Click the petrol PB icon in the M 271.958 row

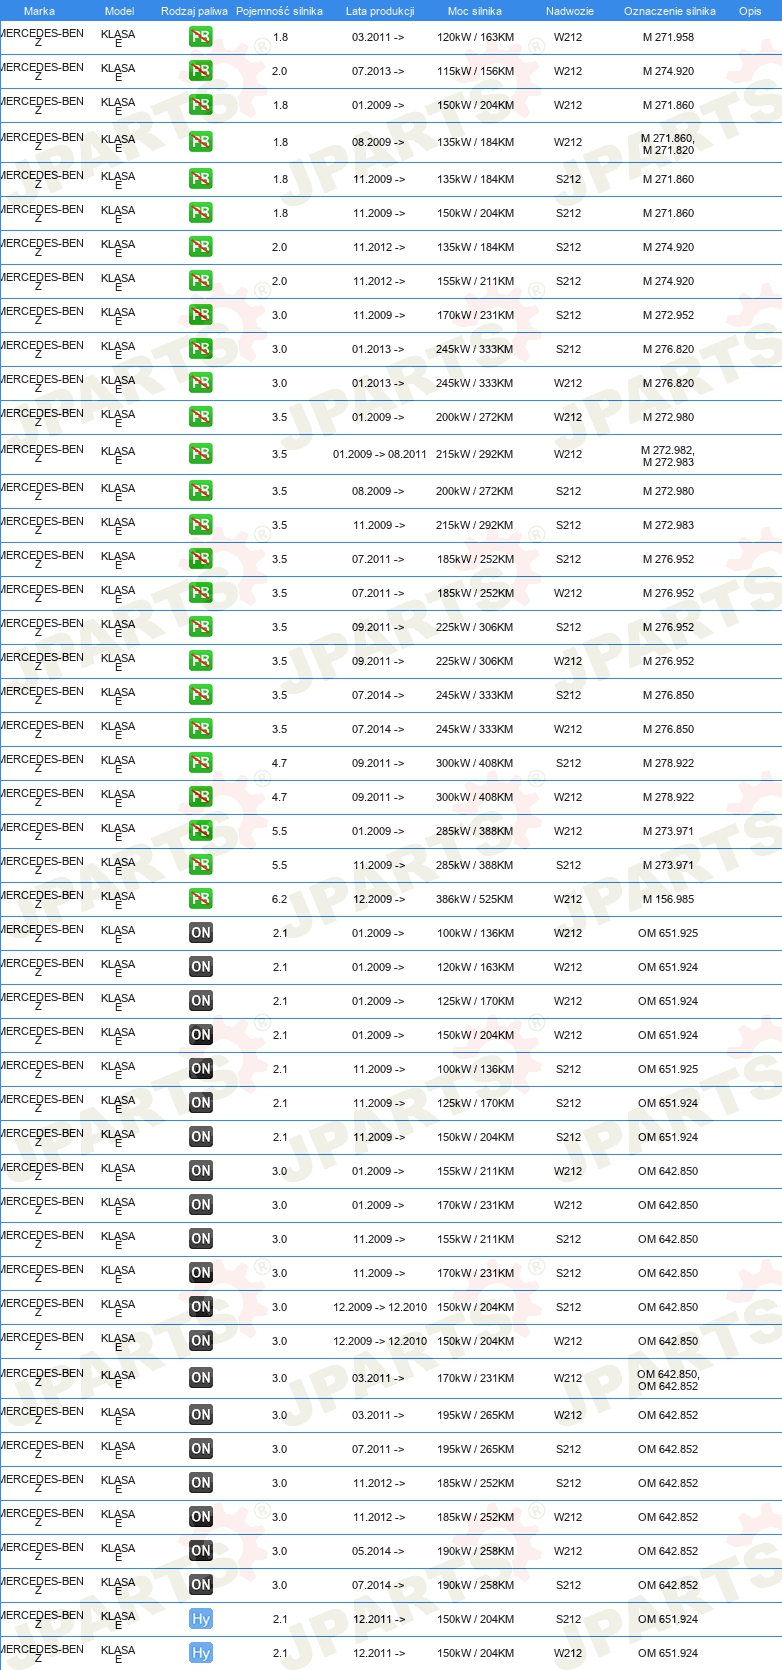201,37
